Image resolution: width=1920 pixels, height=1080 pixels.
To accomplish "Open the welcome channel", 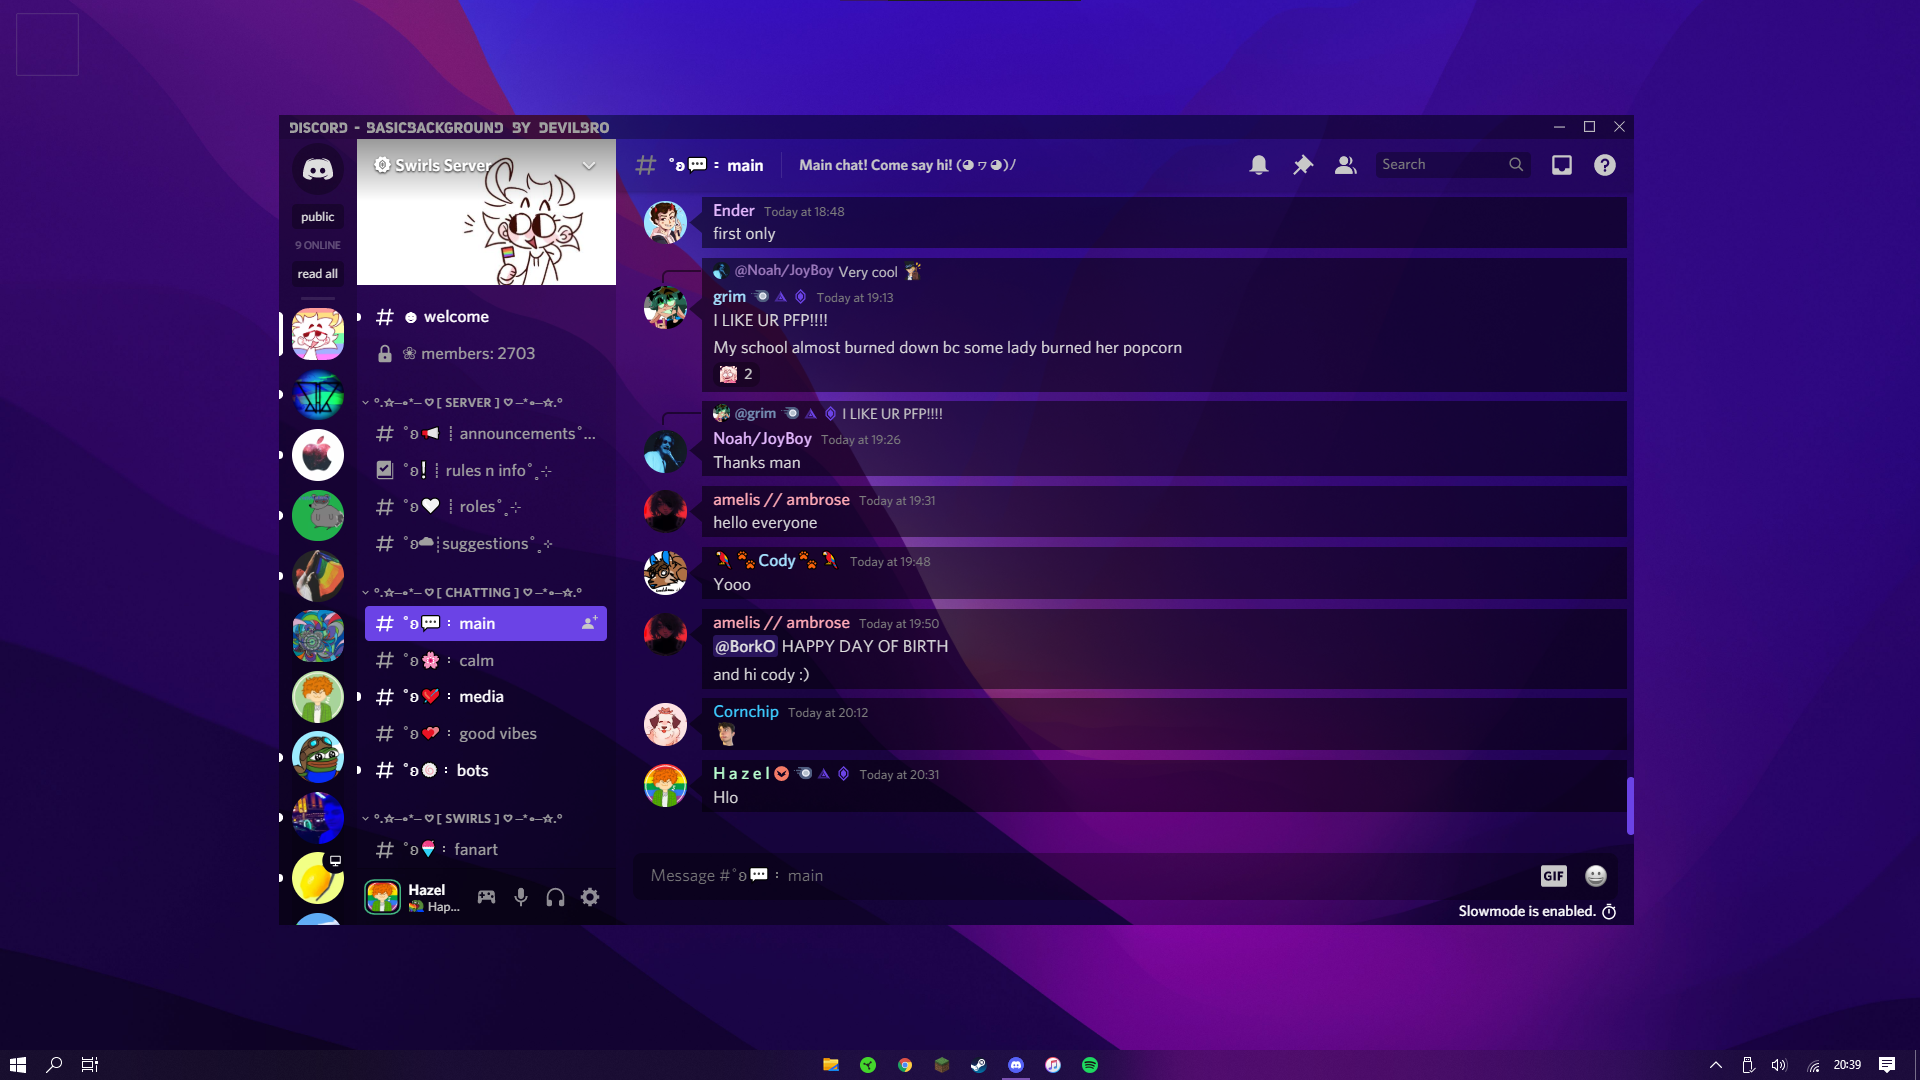I will click(x=486, y=317).
